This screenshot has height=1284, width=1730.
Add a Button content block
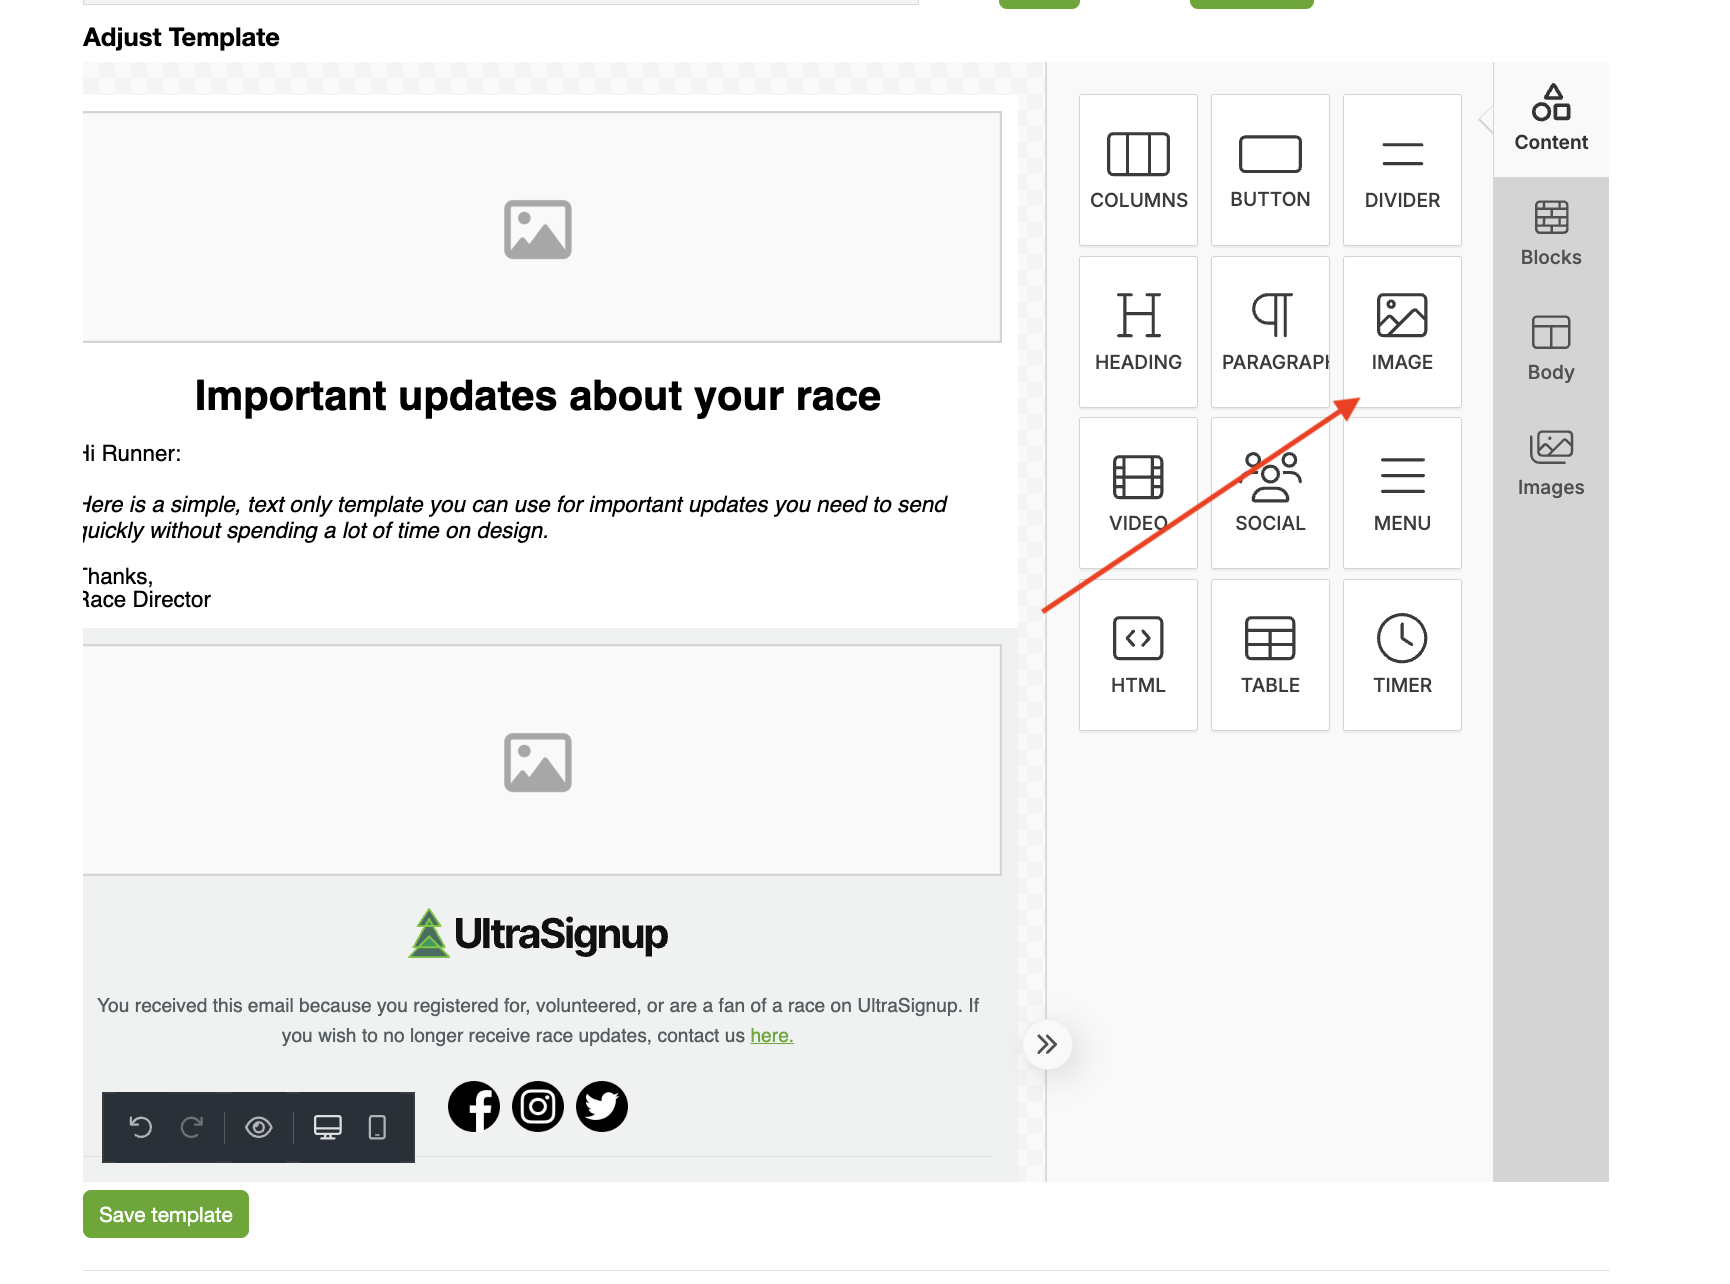coord(1270,170)
